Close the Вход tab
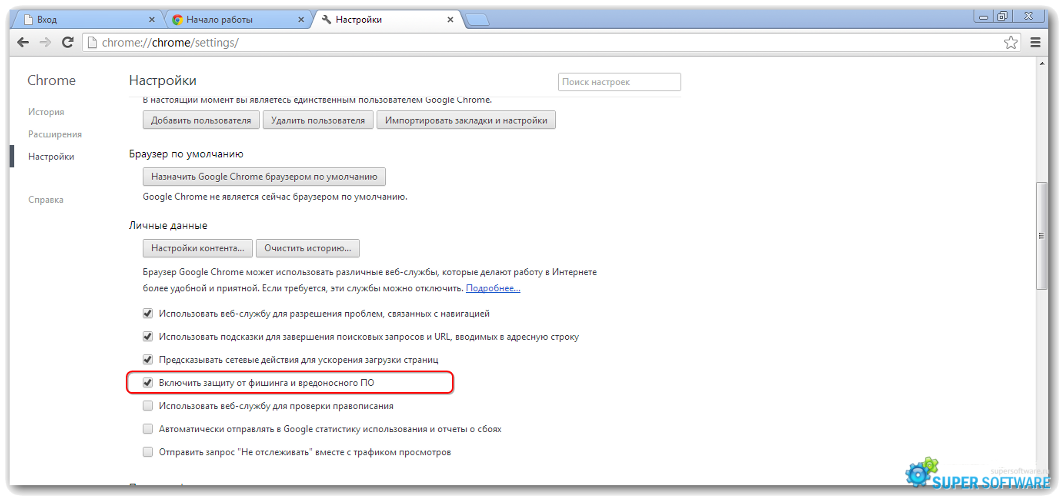 (151, 20)
